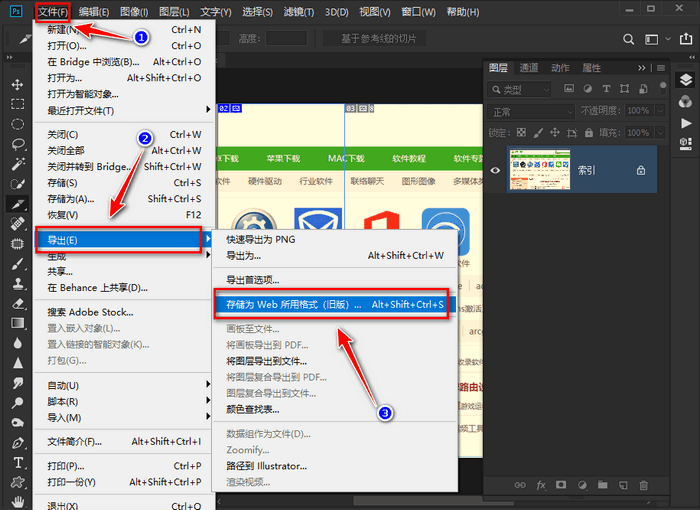Add a layer mask from Layers panel

pos(561,485)
